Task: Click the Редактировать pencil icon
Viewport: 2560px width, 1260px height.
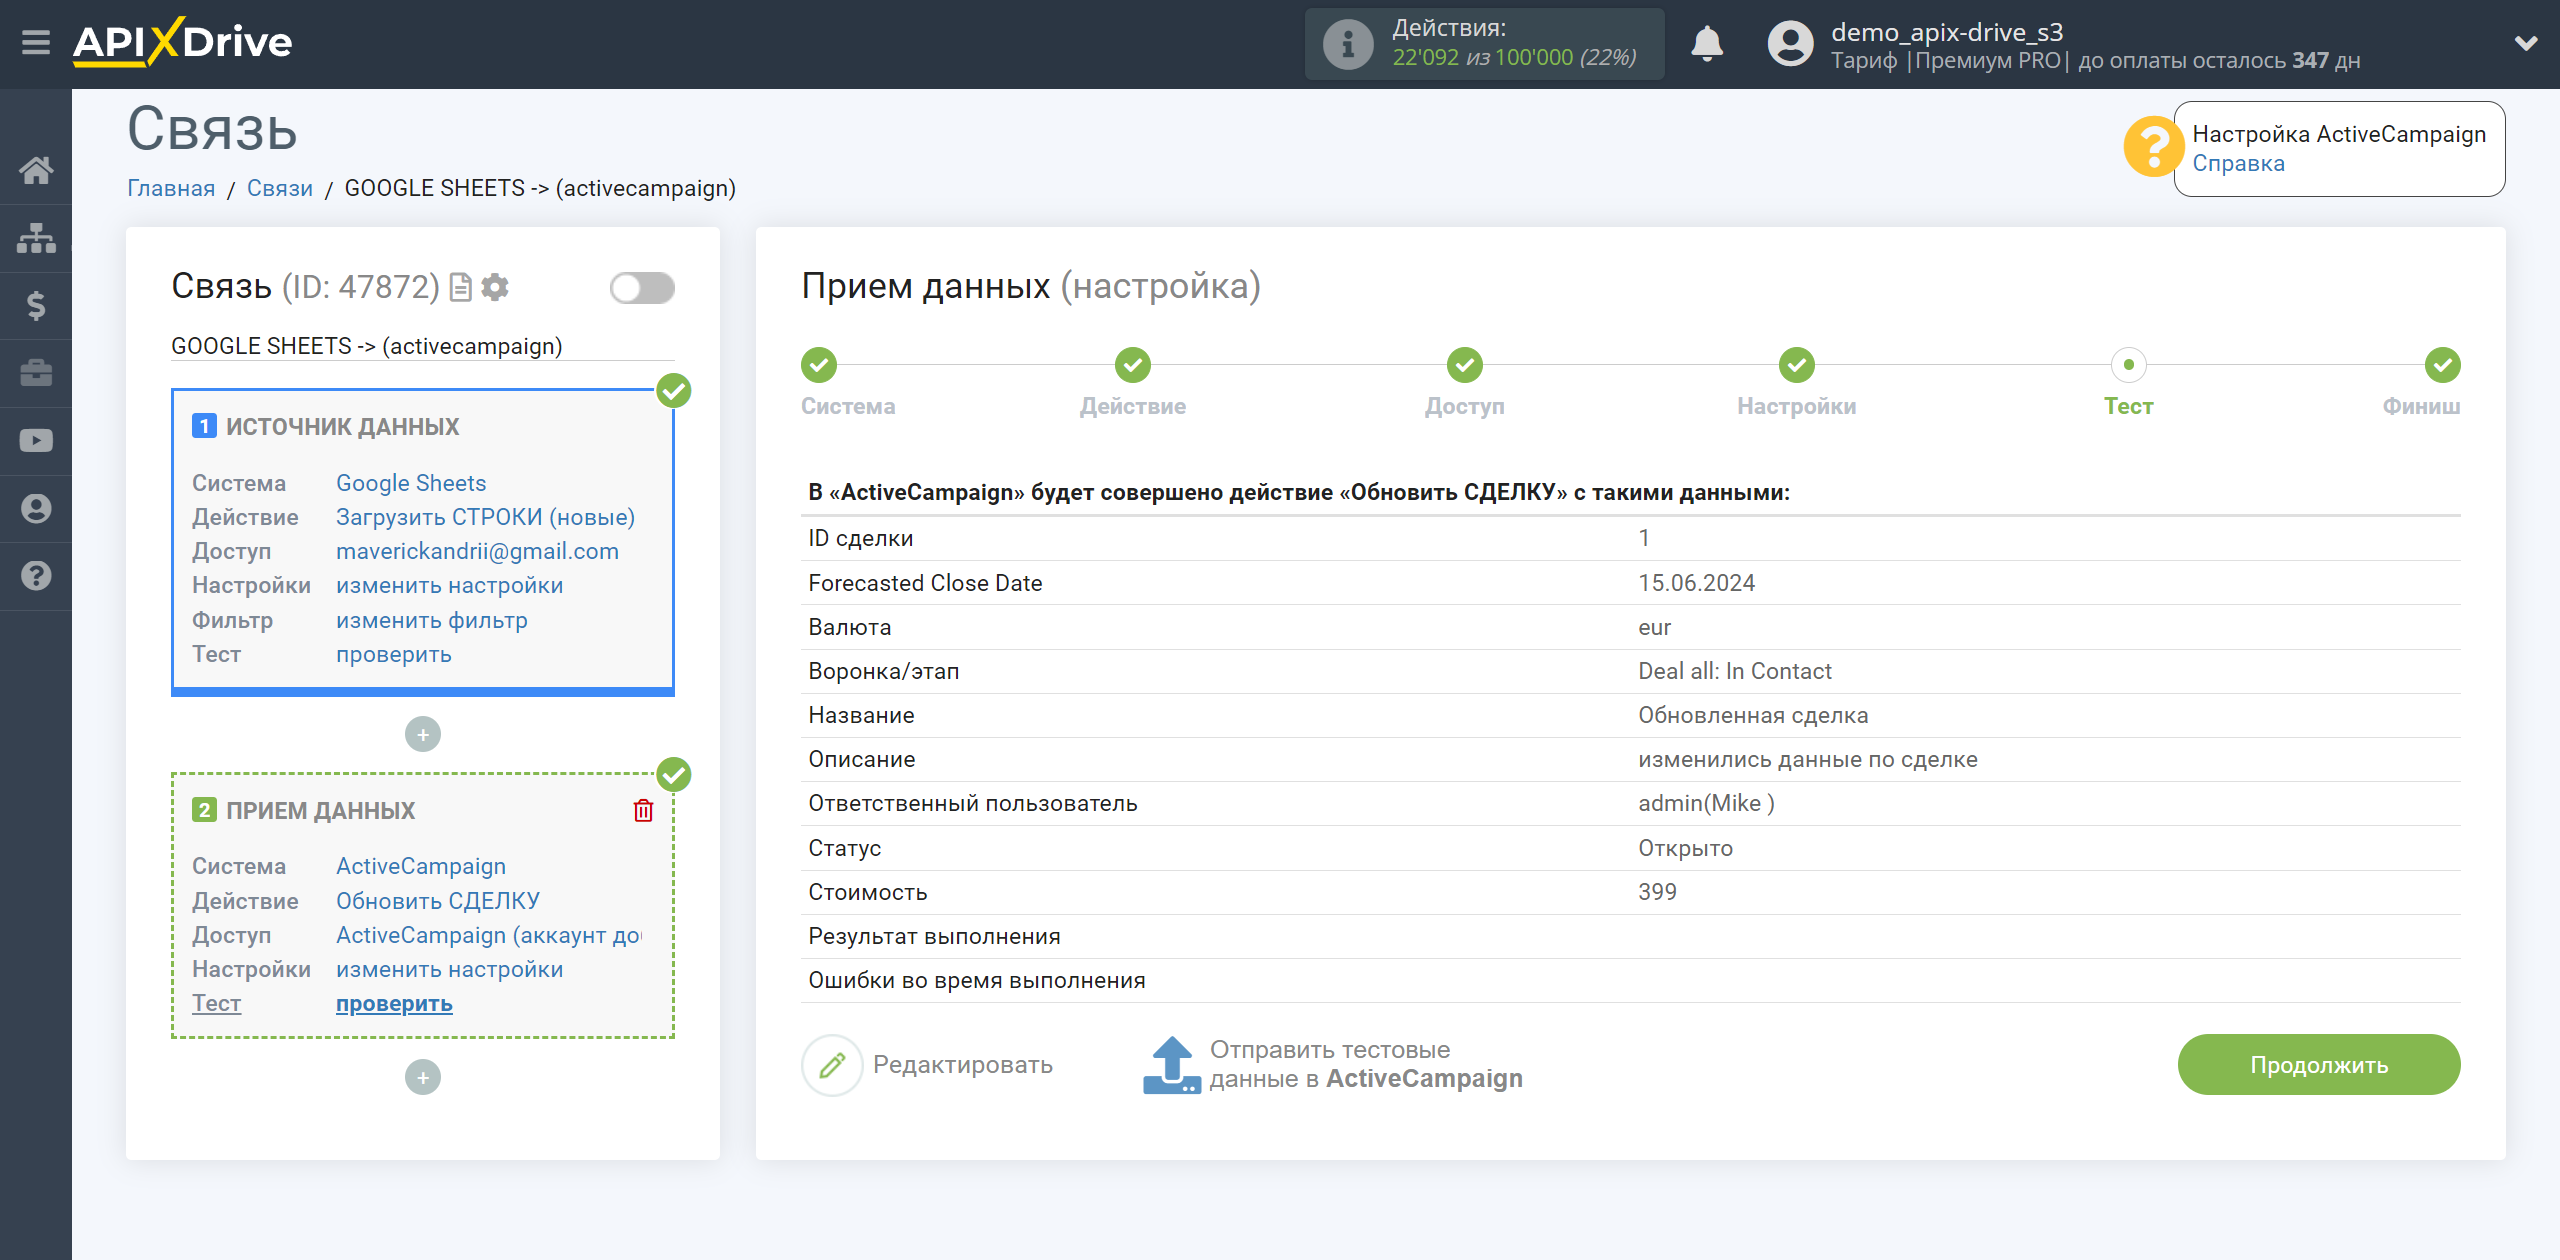Action: pos(831,1066)
